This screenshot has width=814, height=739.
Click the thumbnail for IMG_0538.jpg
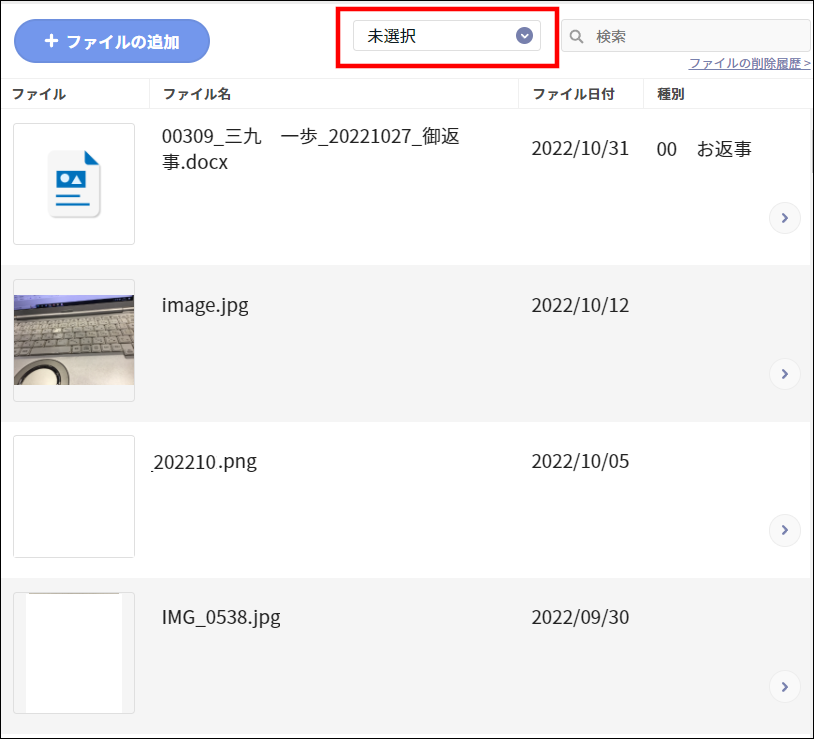click(x=73, y=653)
